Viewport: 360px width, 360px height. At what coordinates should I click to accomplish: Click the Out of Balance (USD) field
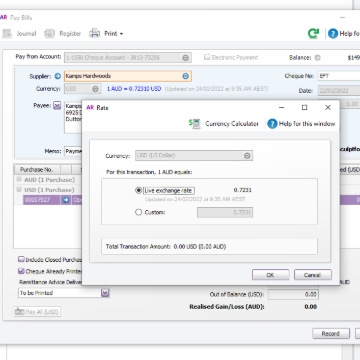click(293, 295)
